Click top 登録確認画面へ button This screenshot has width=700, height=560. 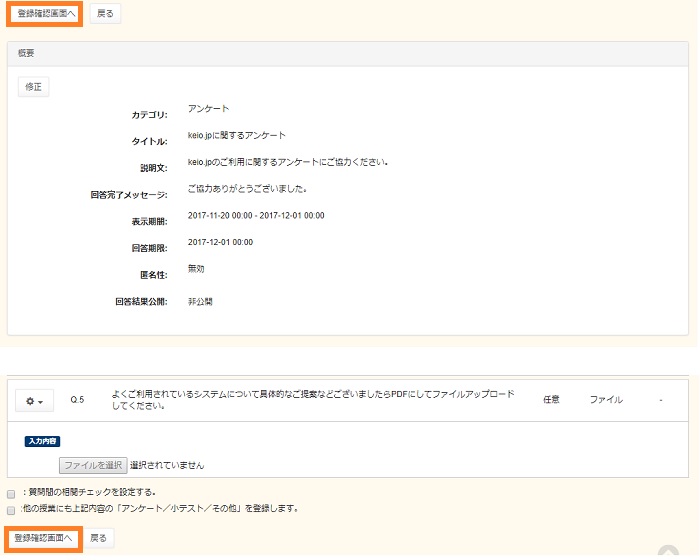(x=44, y=14)
